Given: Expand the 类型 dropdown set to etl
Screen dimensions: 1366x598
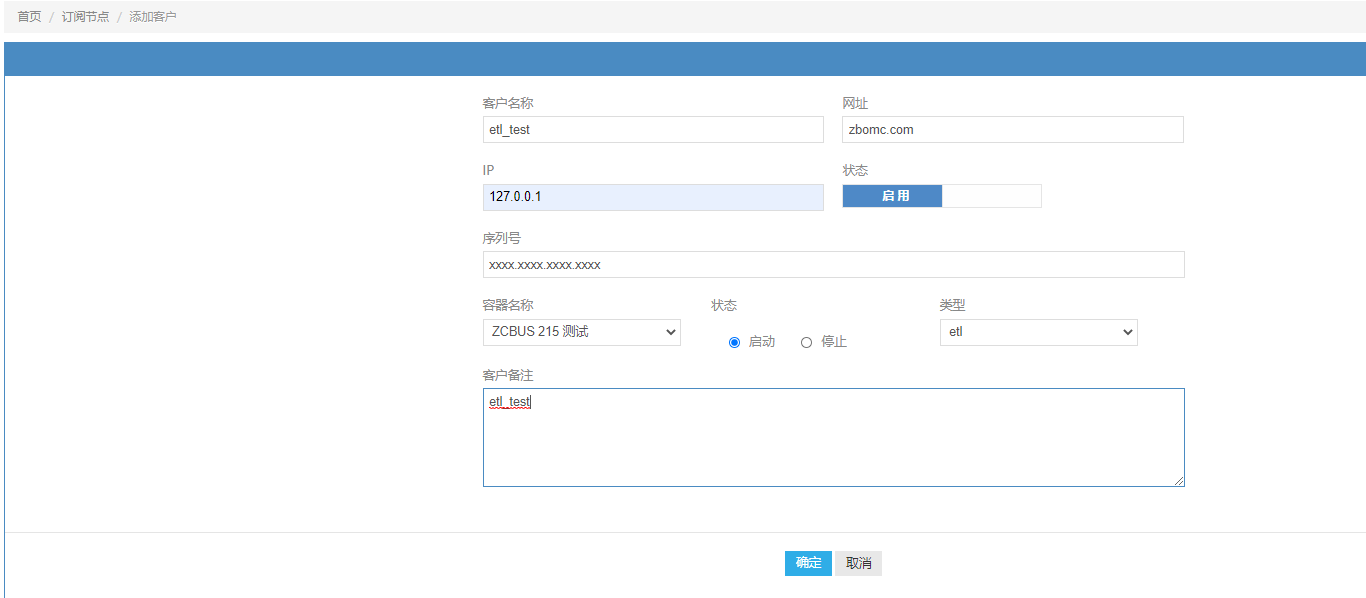Looking at the screenshot, I should coord(1038,332).
